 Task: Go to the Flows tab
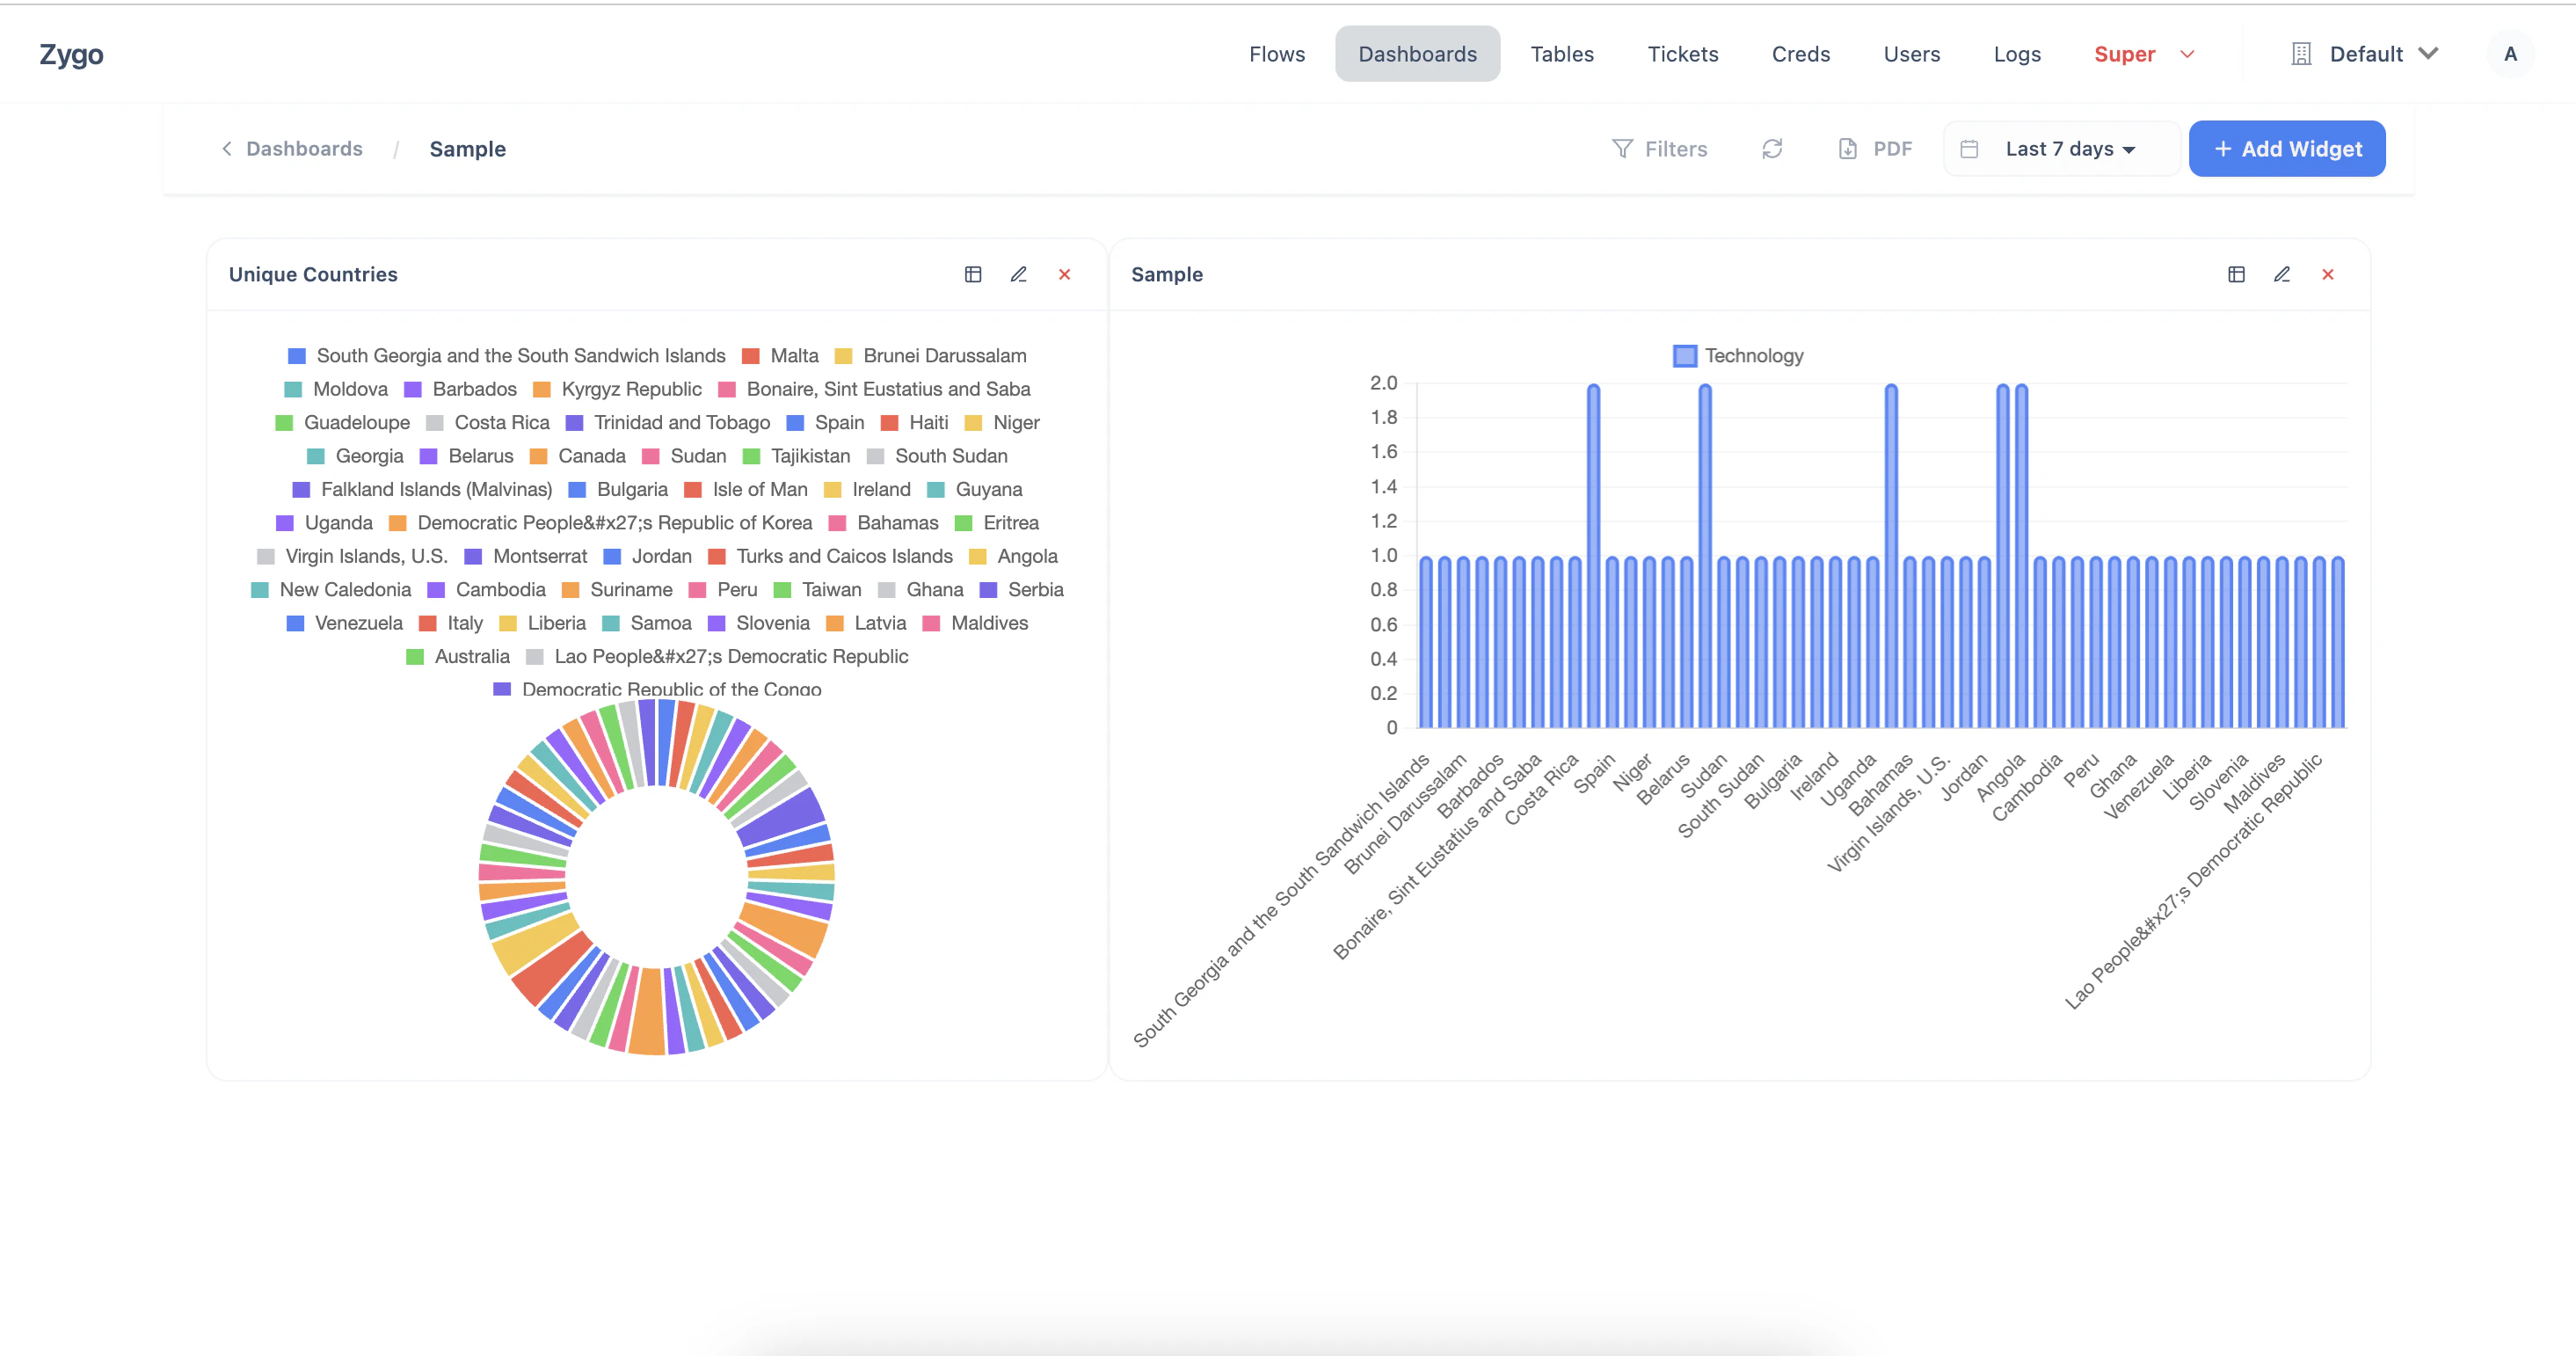pos(1276,54)
